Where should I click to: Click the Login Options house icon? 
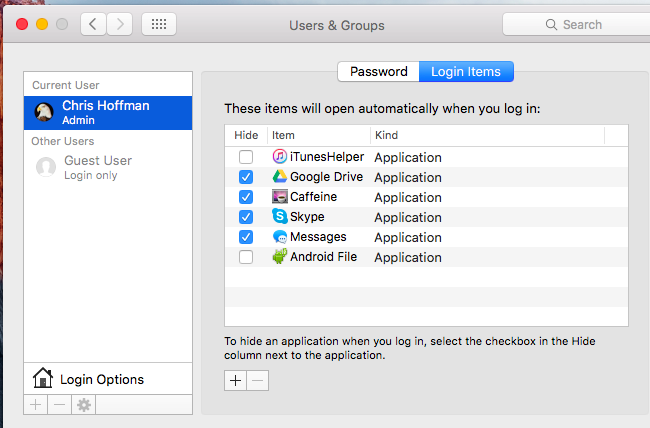pyautogui.click(x=42, y=378)
